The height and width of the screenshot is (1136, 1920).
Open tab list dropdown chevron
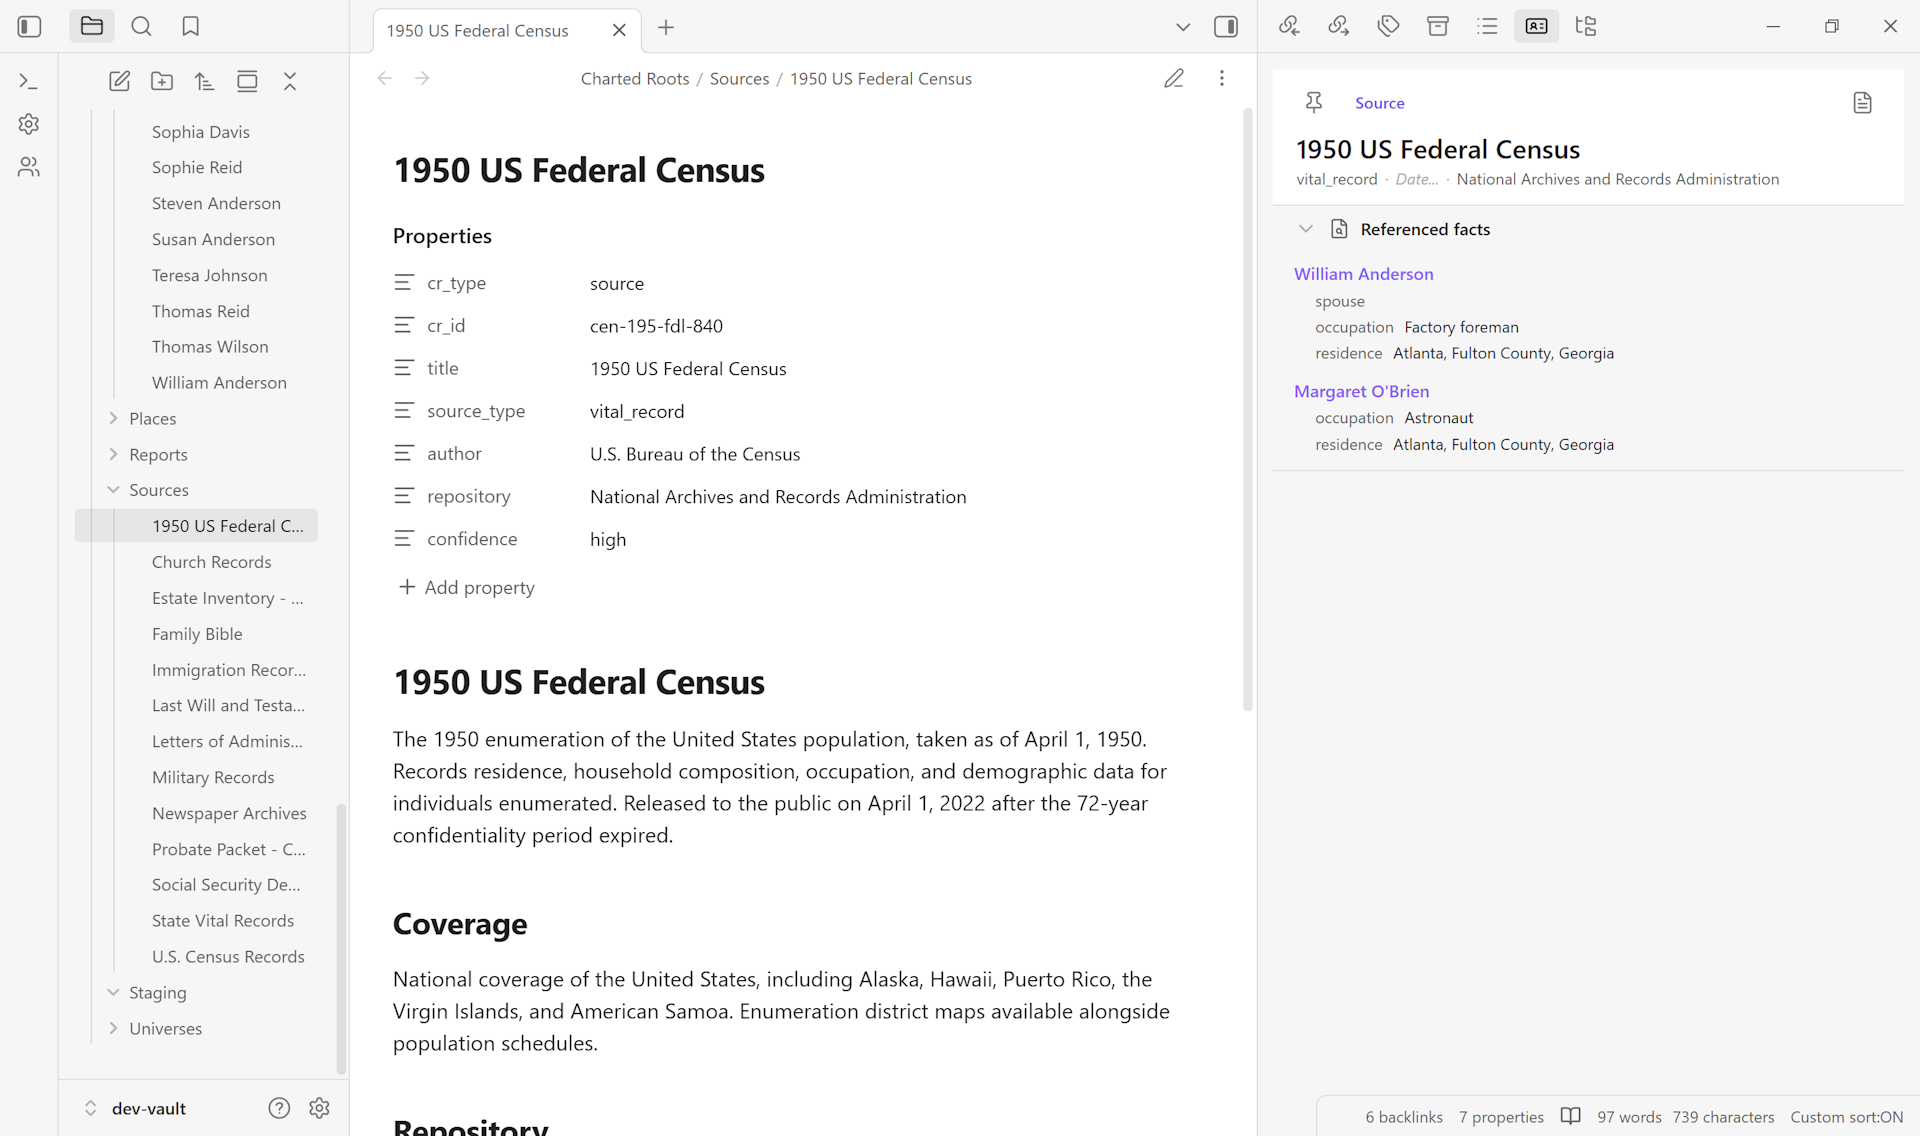click(1183, 27)
